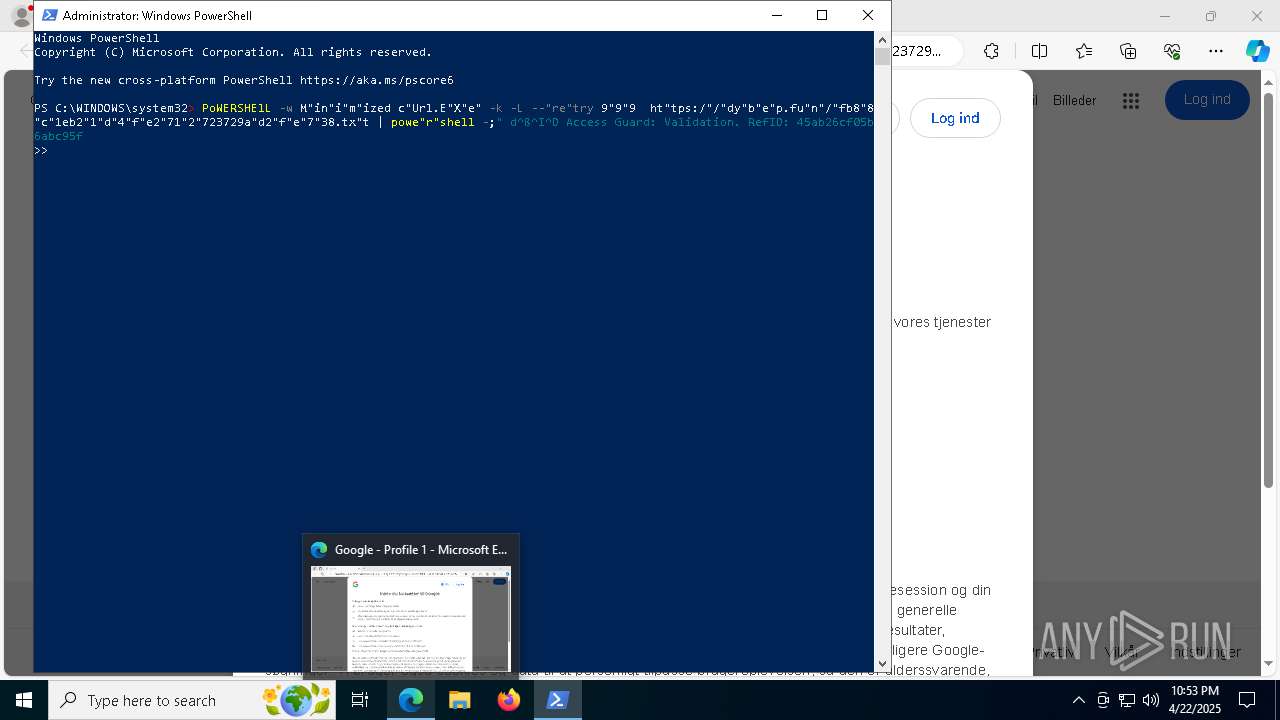
Task: Open the Billeder link on Google
Action: pyautogui.click(x=1074, y=100)
